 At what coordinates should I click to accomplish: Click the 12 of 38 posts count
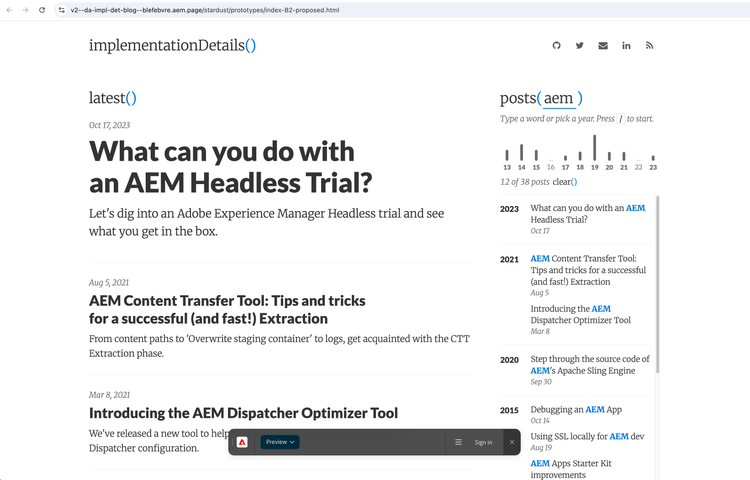click(525, 182)
